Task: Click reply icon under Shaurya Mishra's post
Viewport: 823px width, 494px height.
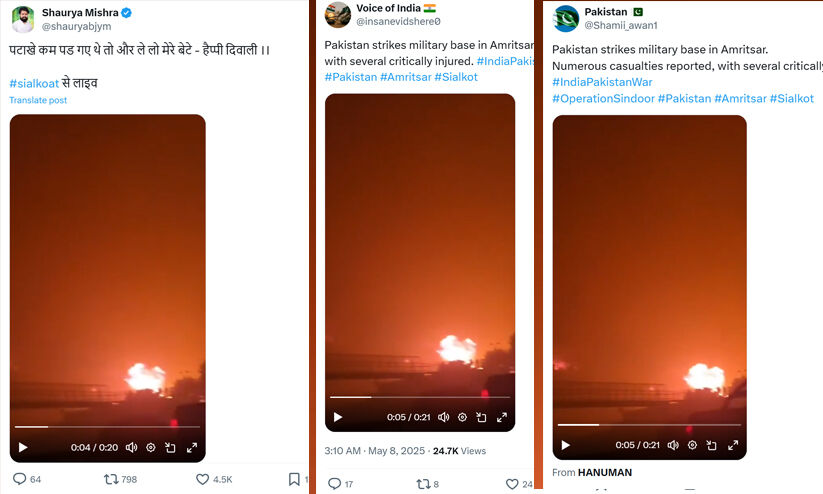Action: pyautogui.click(x=19, y=480)
